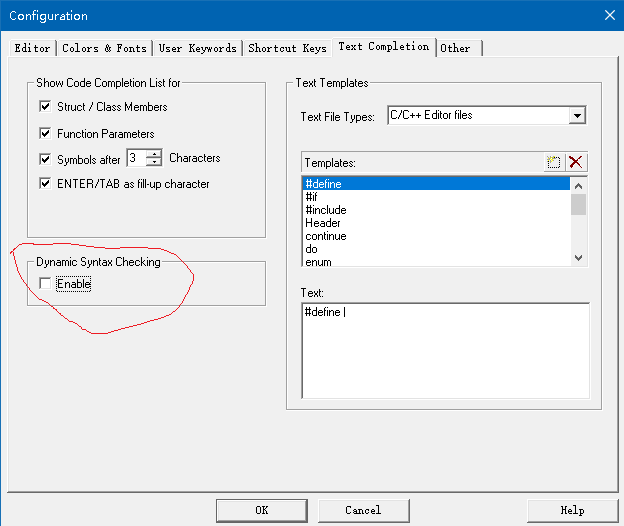Click the Help button
624x526 pixels.
[x=572, y=510]
